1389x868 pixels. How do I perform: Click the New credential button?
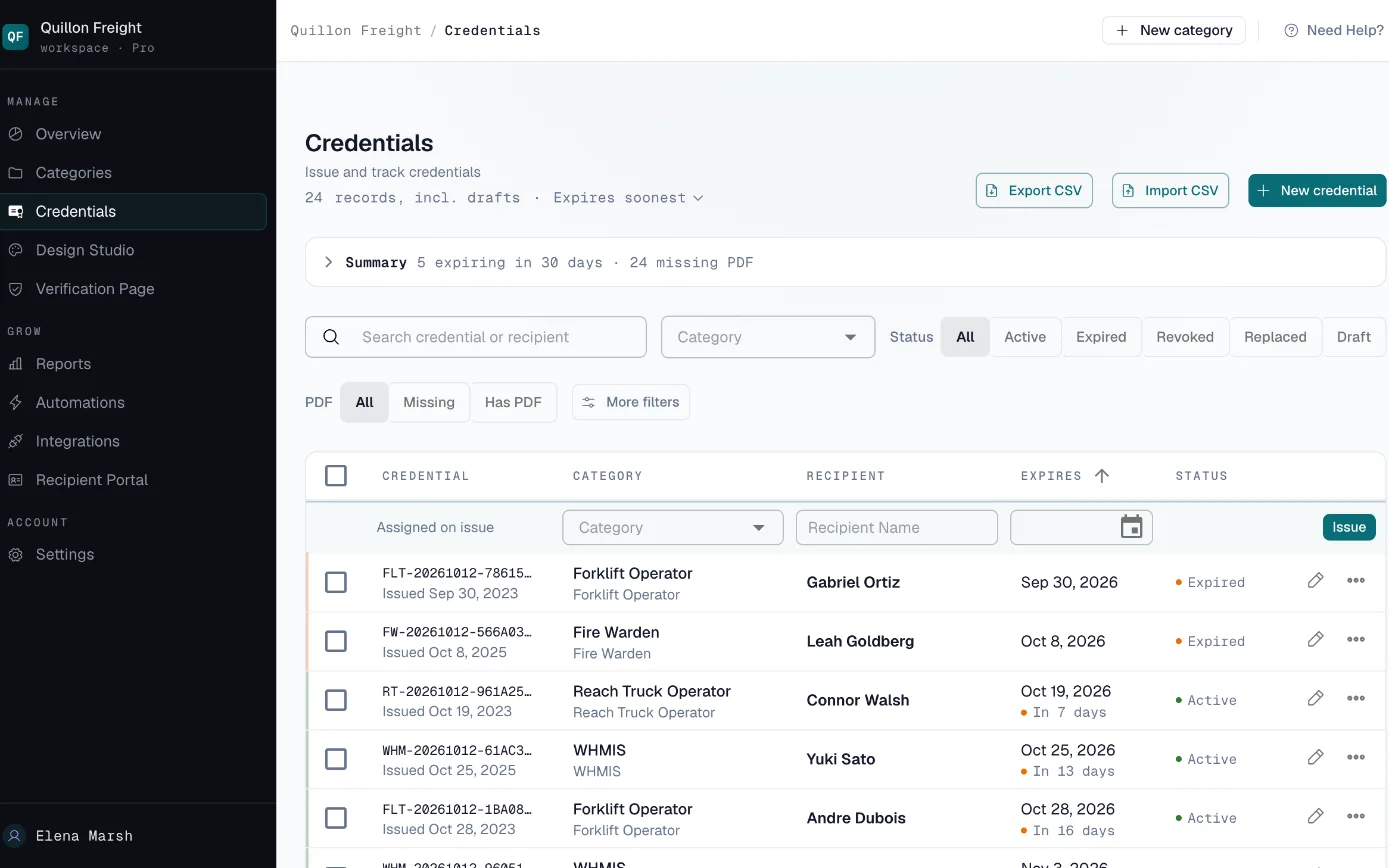point(1317,190)
